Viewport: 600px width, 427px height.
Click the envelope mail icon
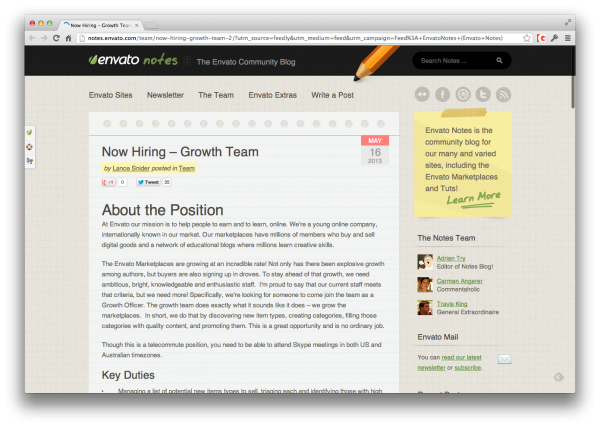coord(504,359)
